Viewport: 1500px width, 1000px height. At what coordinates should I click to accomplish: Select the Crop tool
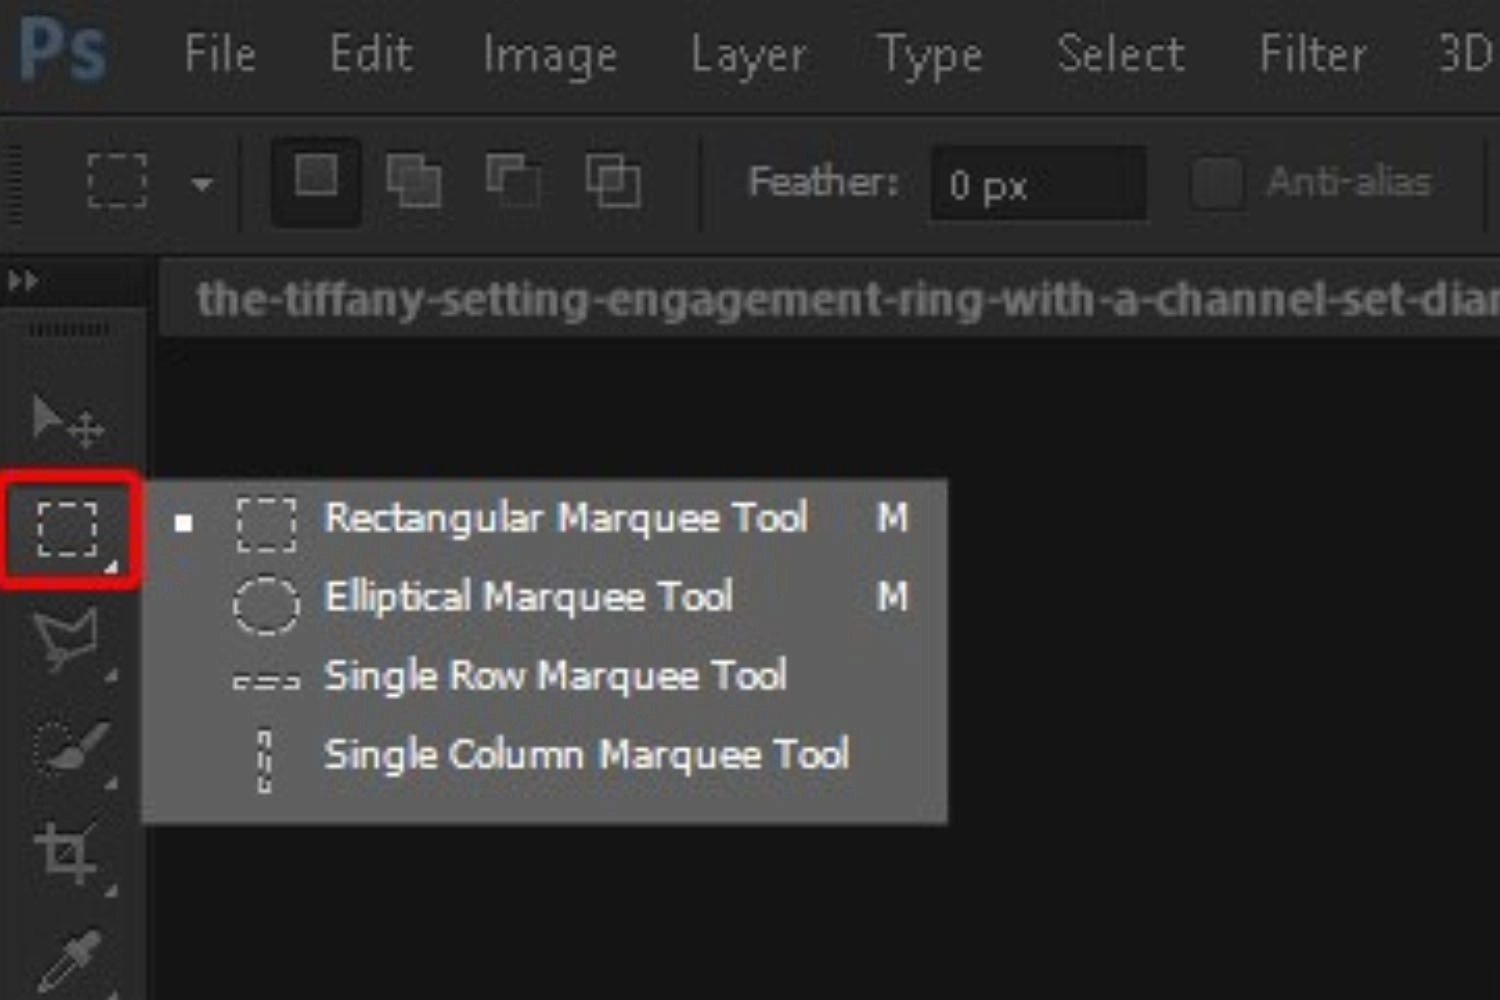point(66,853)
